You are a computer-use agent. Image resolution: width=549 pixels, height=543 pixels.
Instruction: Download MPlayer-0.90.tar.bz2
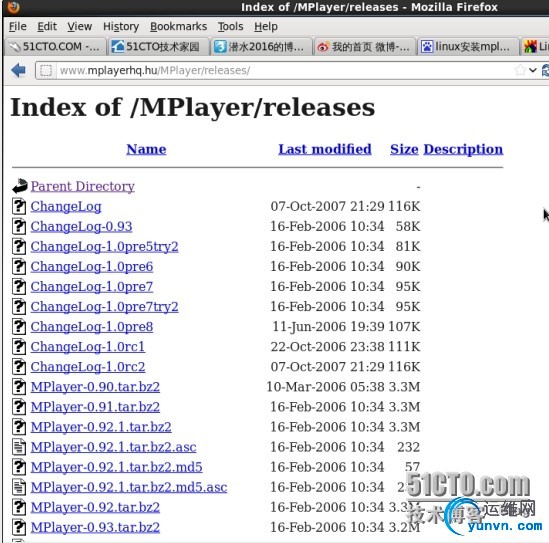pyautogui.click(x=95, y=387)
